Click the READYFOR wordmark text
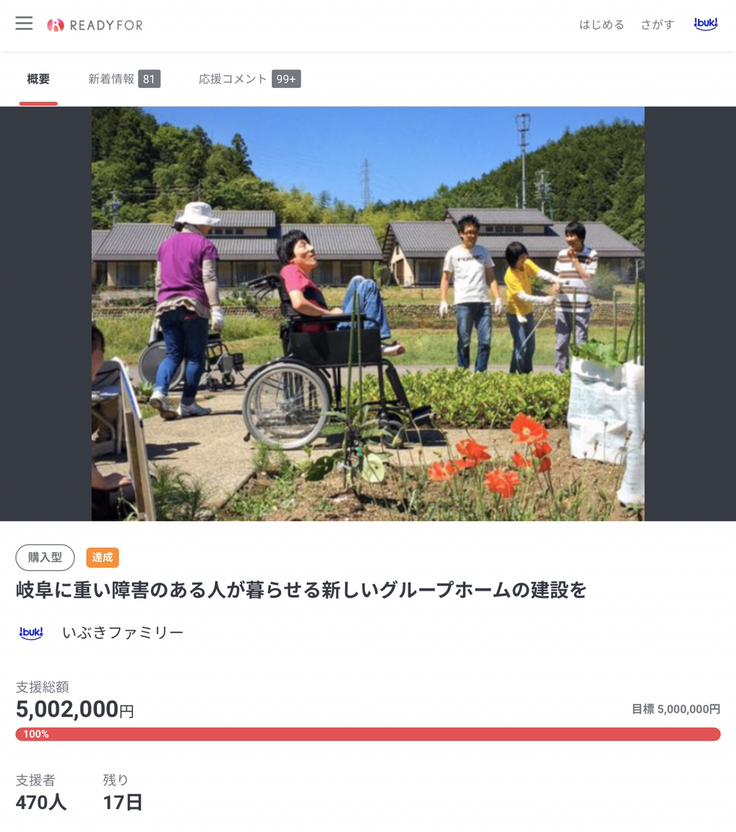Image resolution: width=736 pixels, height=832 pixels. click(x=106, y=25)
